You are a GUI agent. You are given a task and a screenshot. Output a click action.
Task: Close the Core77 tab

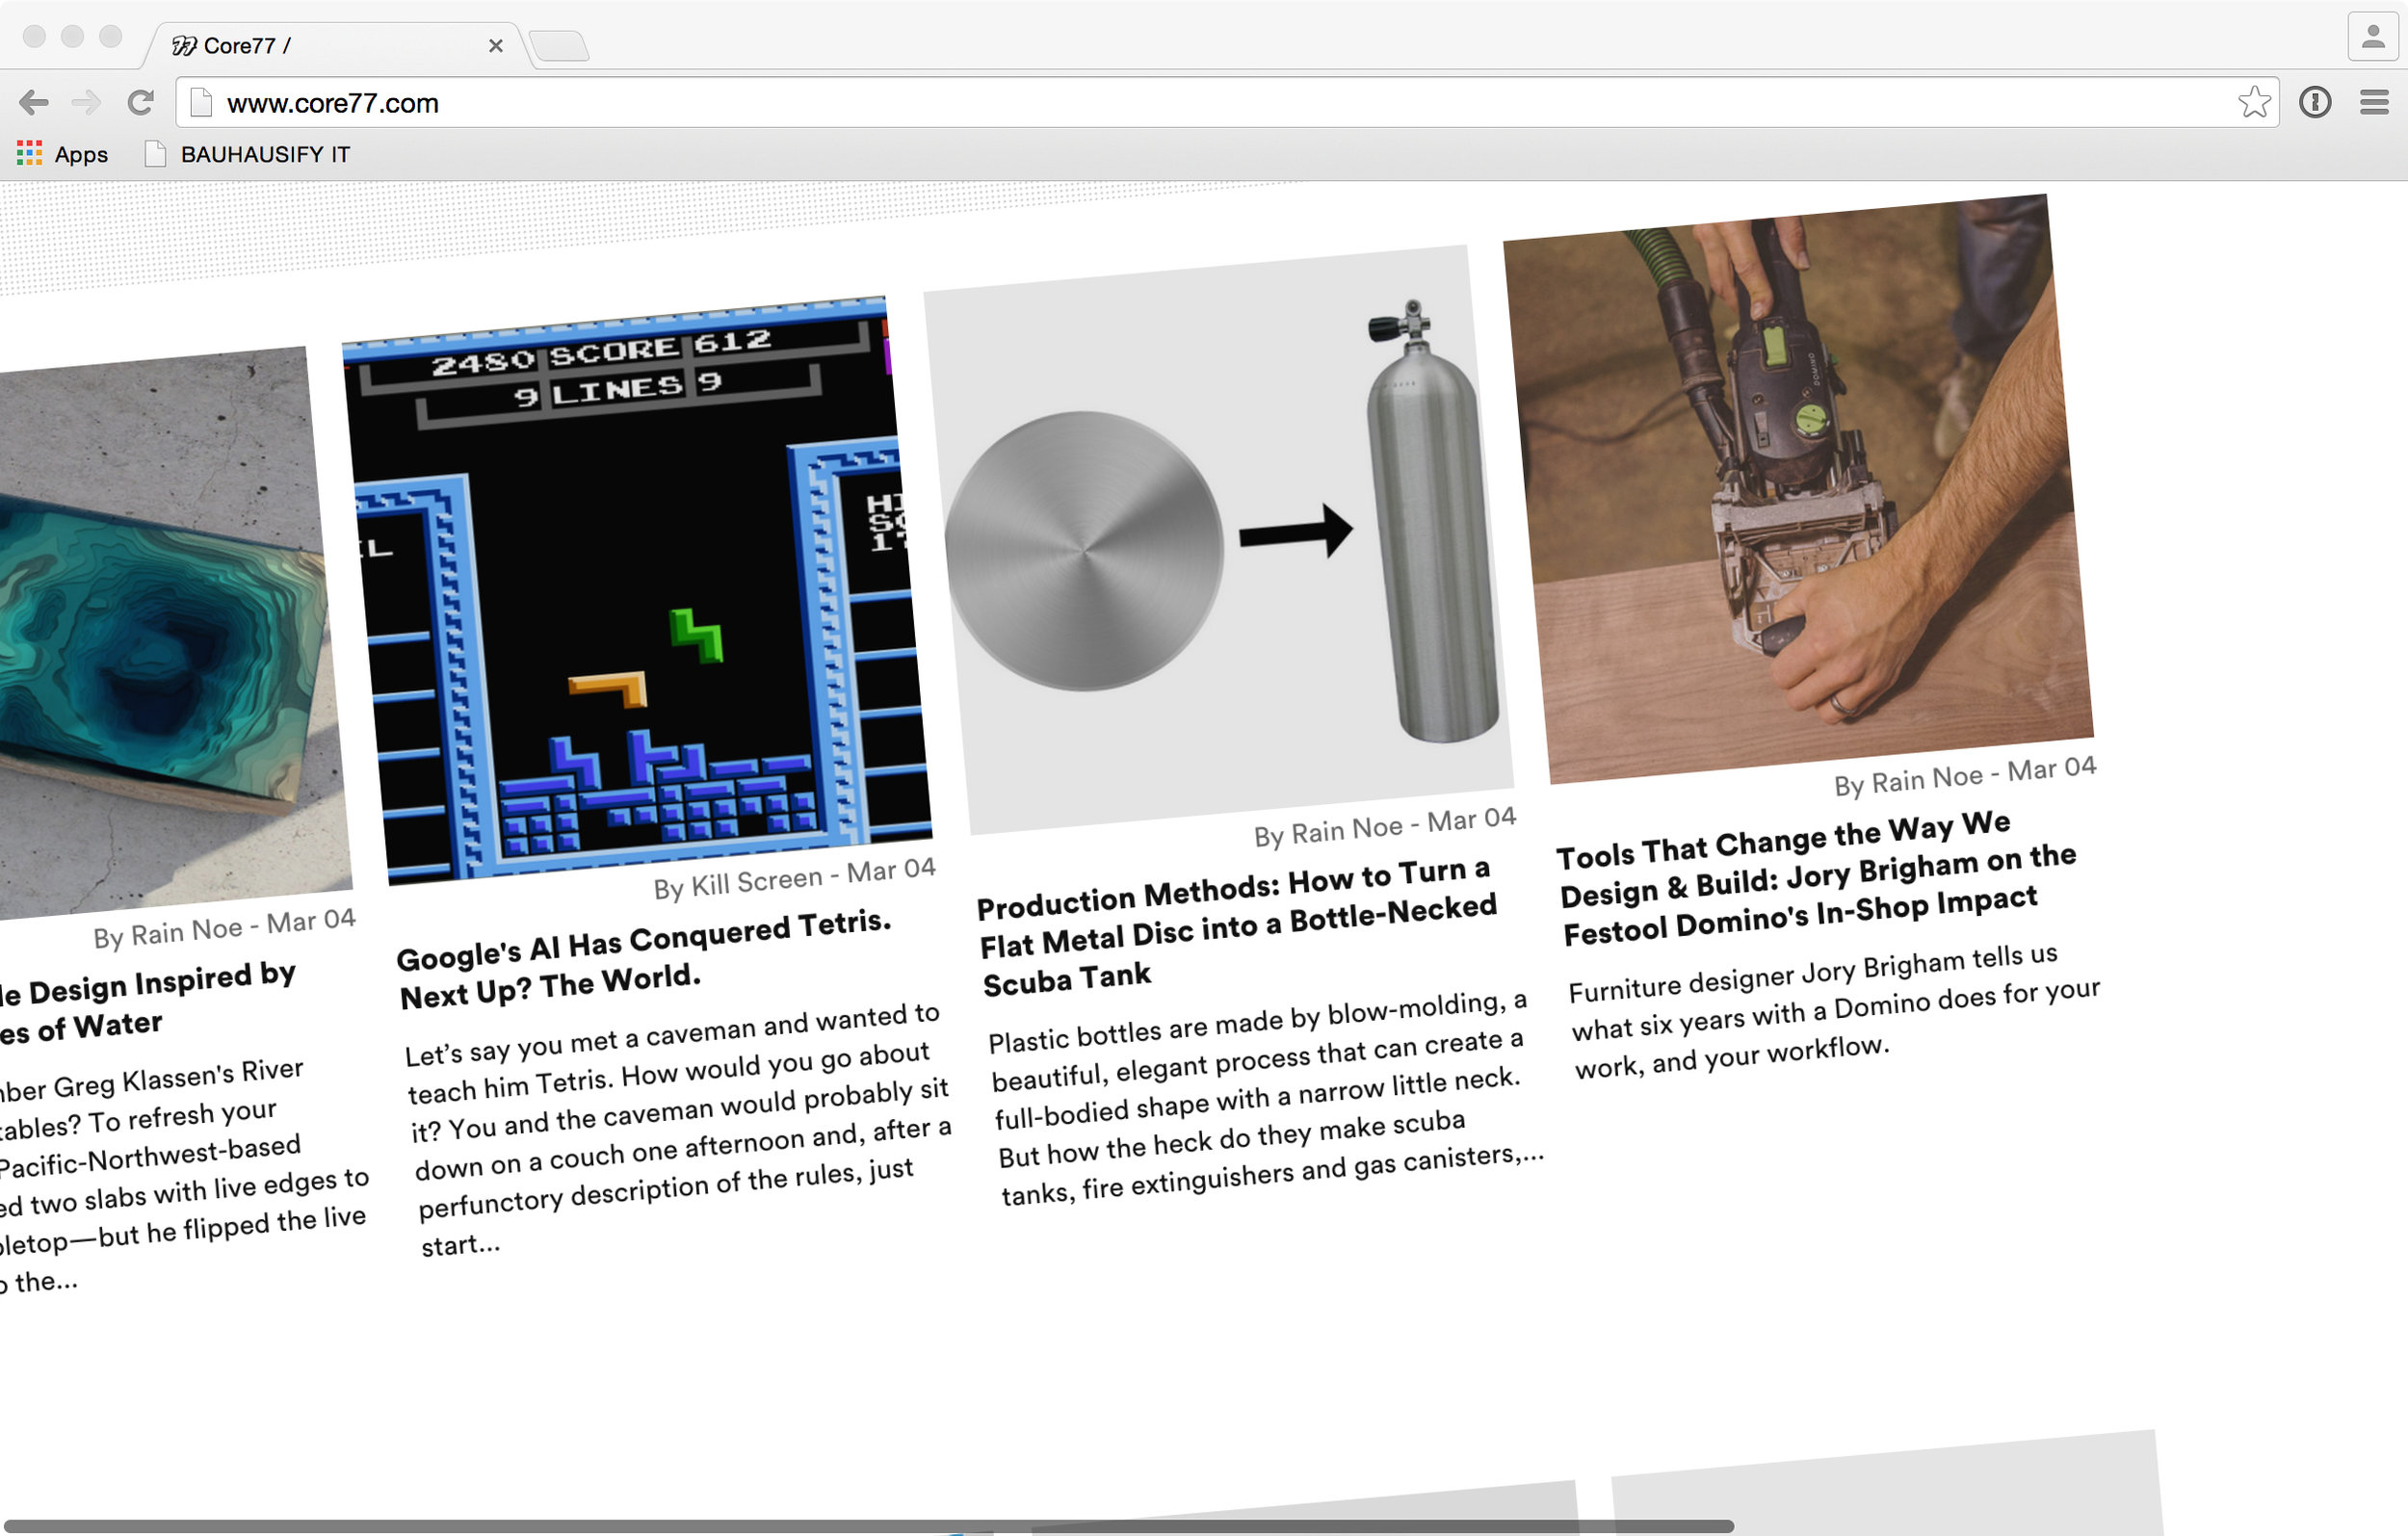[x=495, y=46]
